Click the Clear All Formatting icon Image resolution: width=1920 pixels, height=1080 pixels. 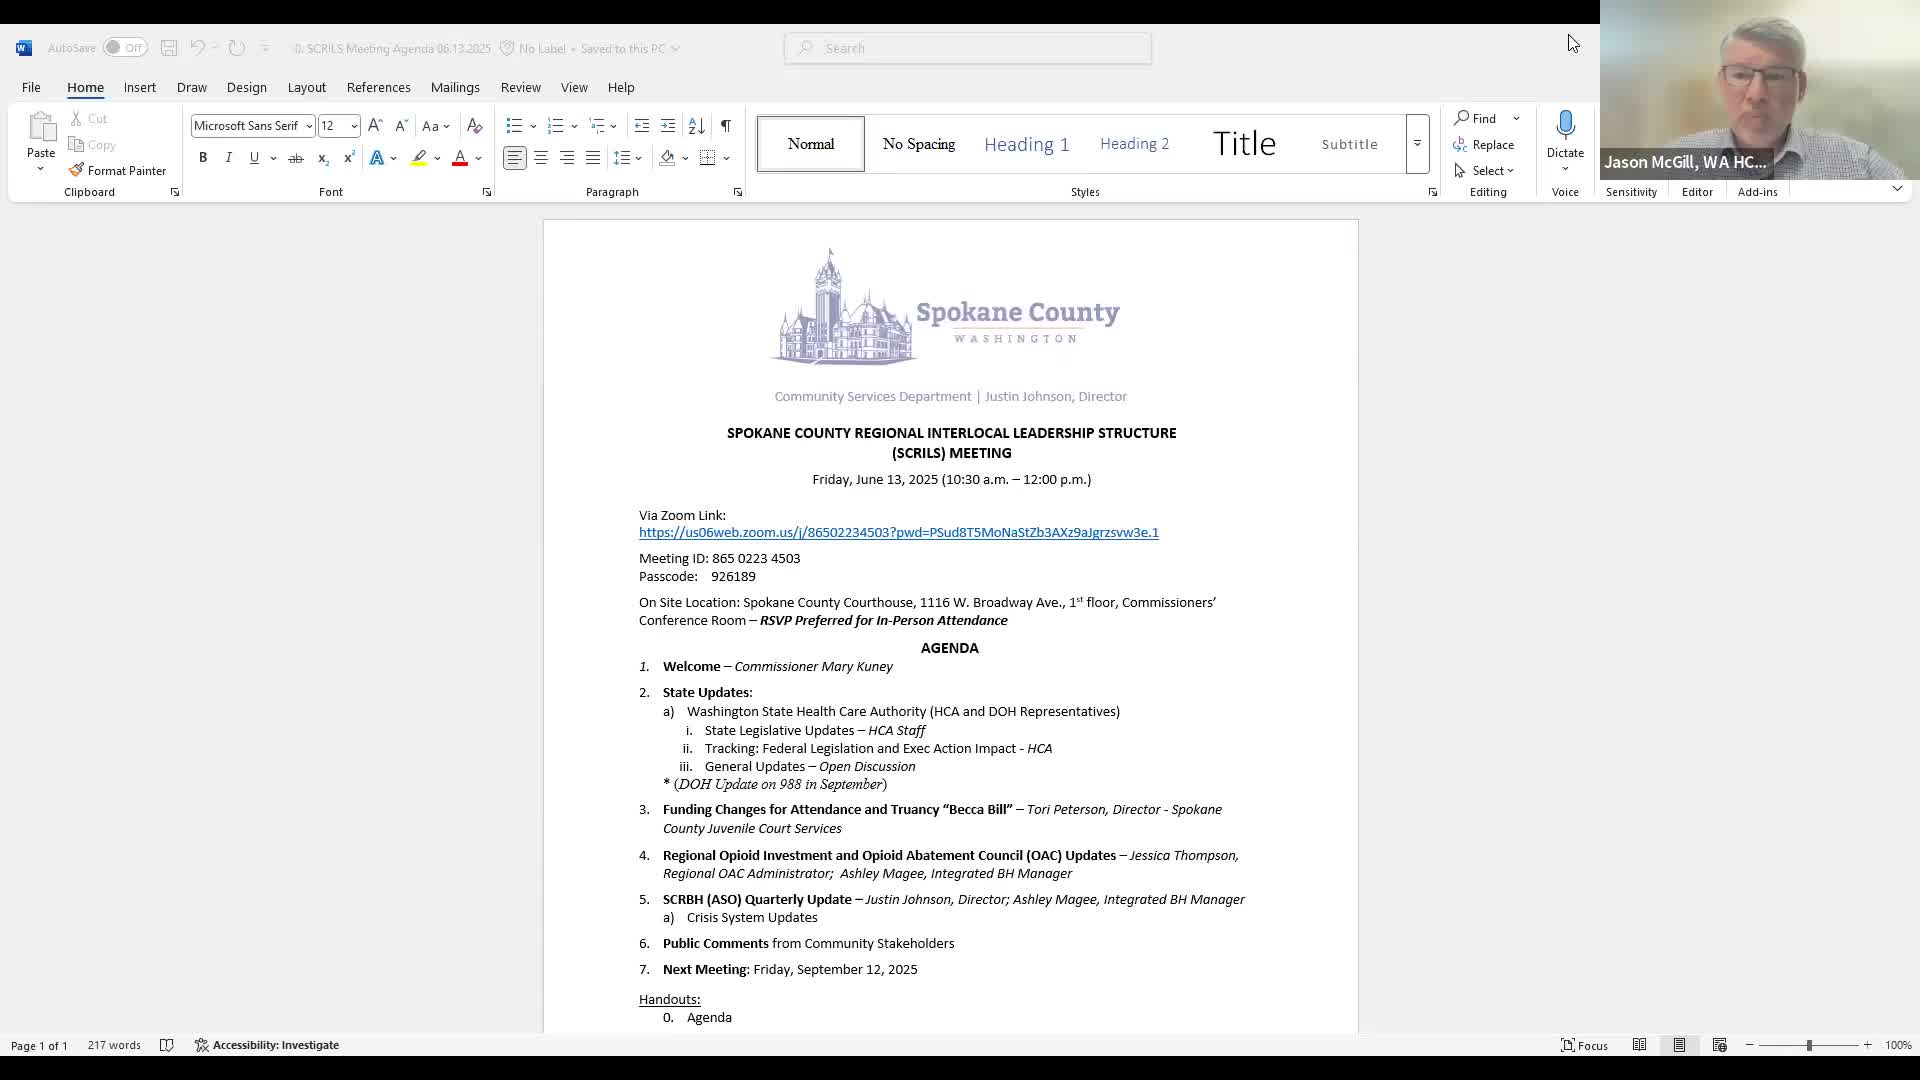475,125
